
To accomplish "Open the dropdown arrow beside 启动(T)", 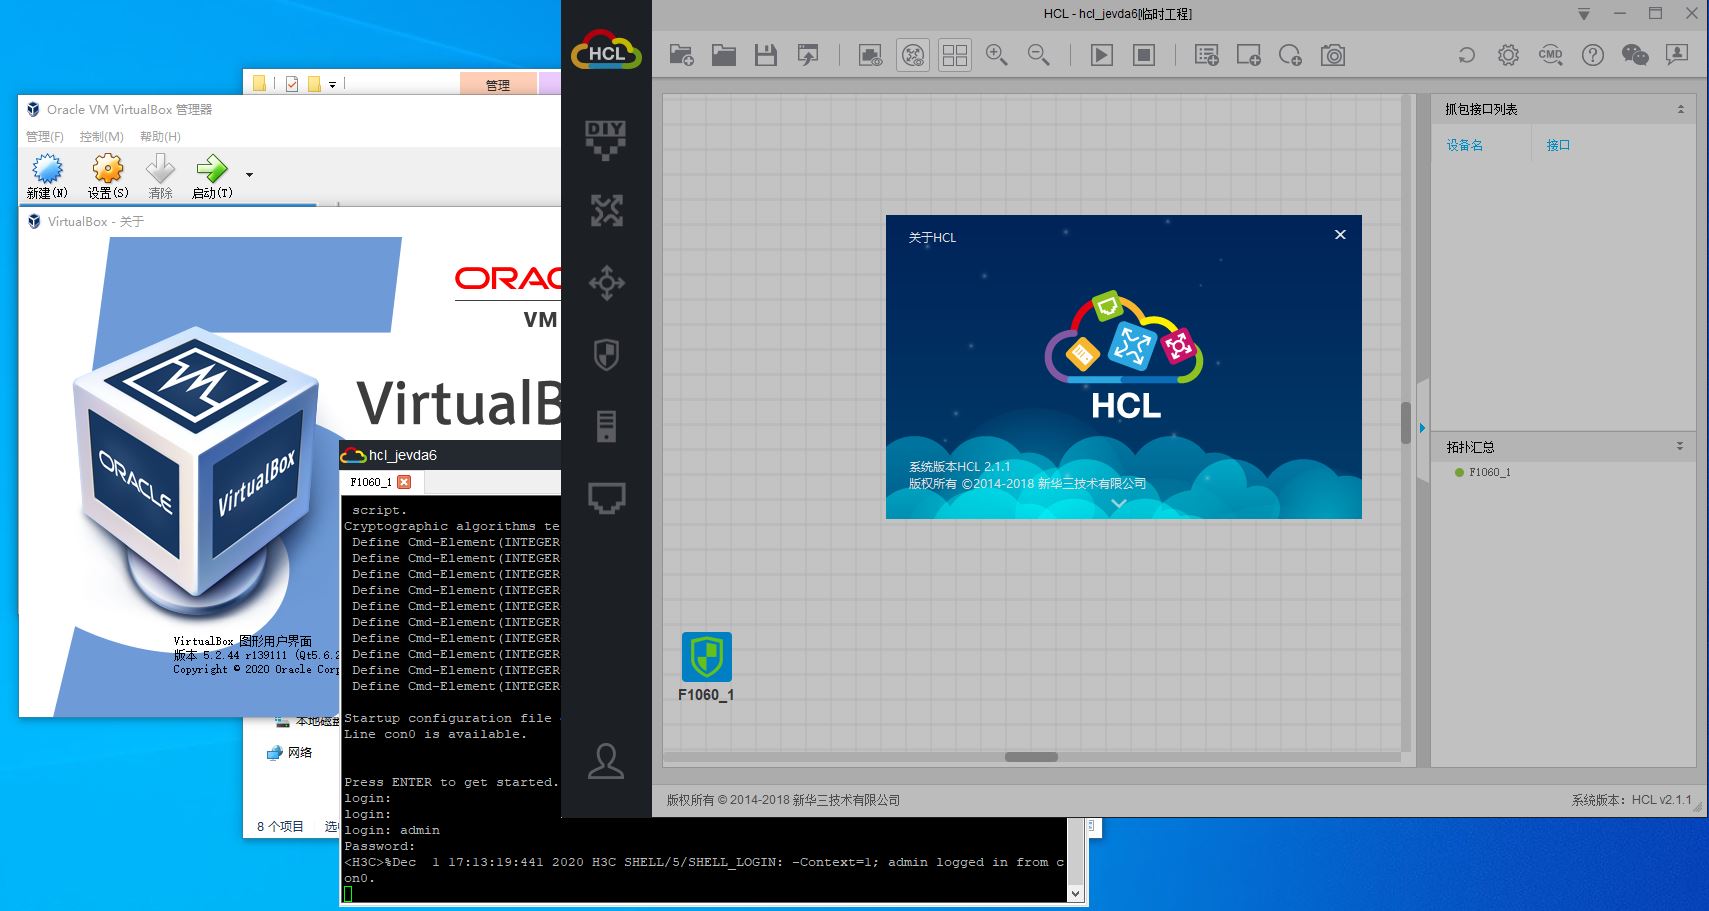I will point(249,175).
